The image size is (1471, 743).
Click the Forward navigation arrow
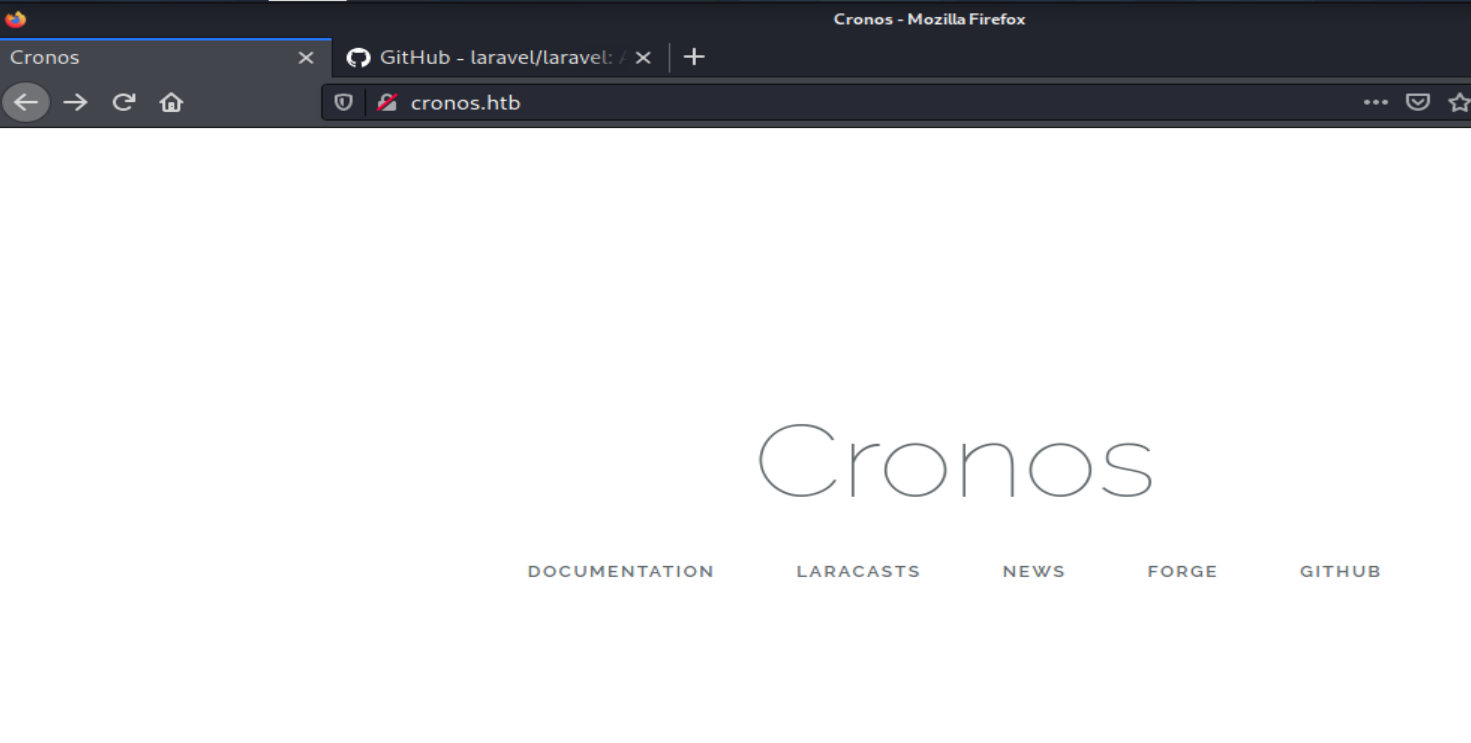coord(75,102)
